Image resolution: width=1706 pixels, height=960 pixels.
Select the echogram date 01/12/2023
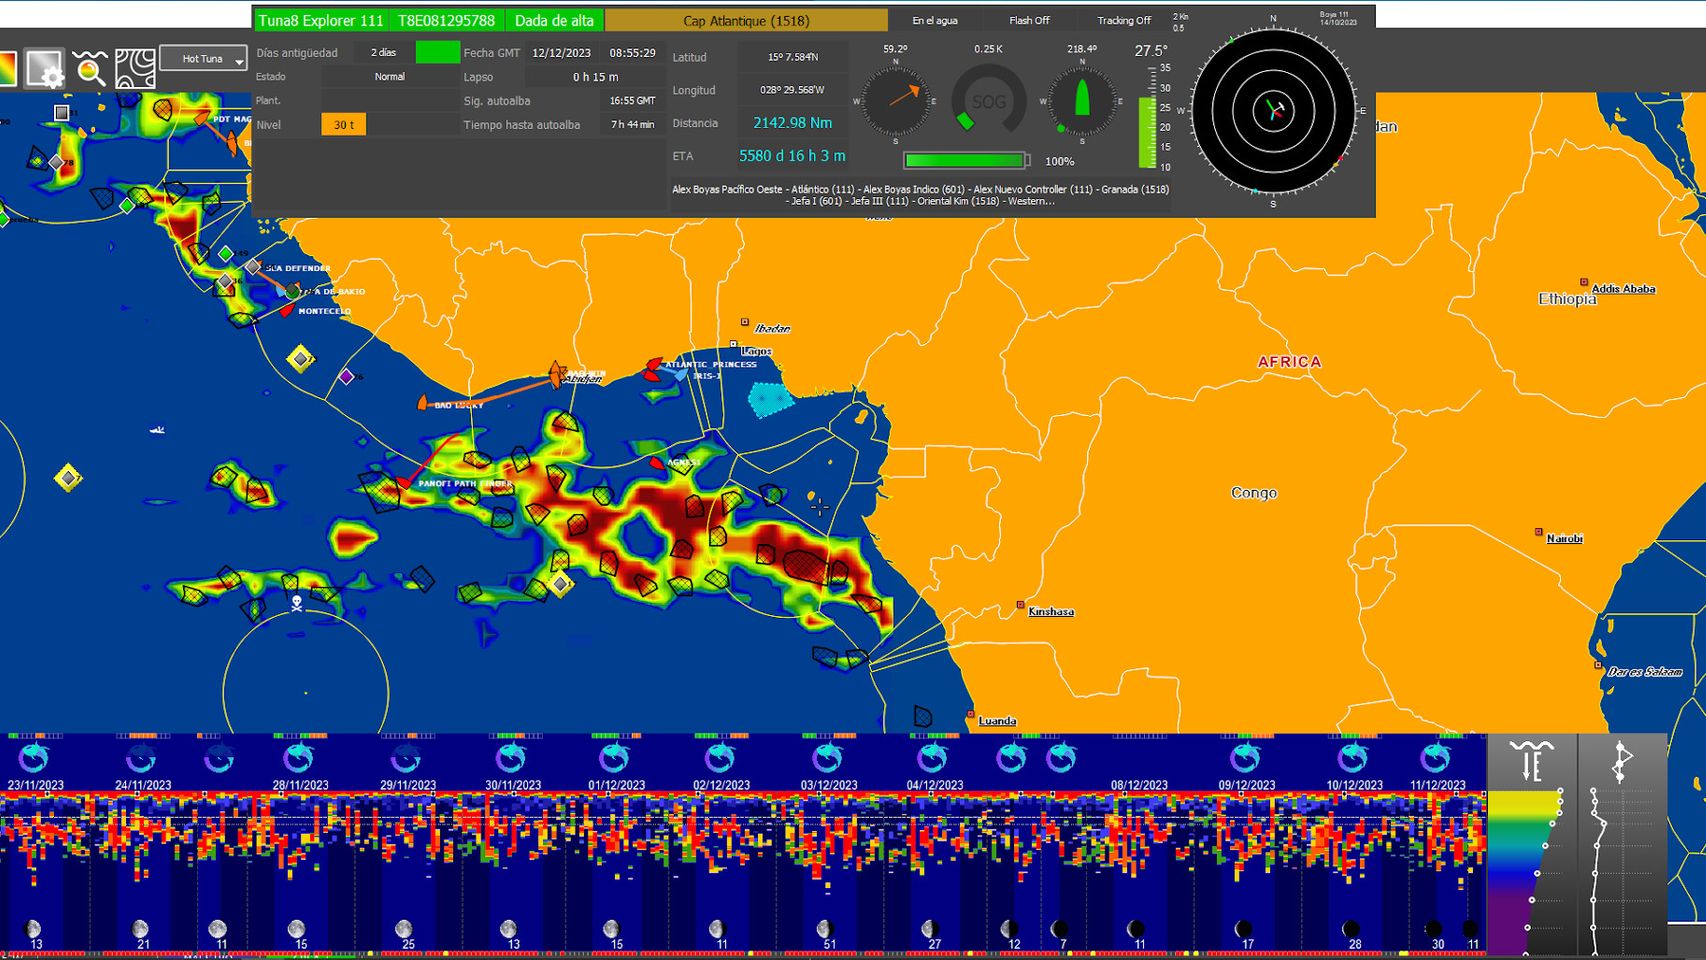(x=617, y=785)
